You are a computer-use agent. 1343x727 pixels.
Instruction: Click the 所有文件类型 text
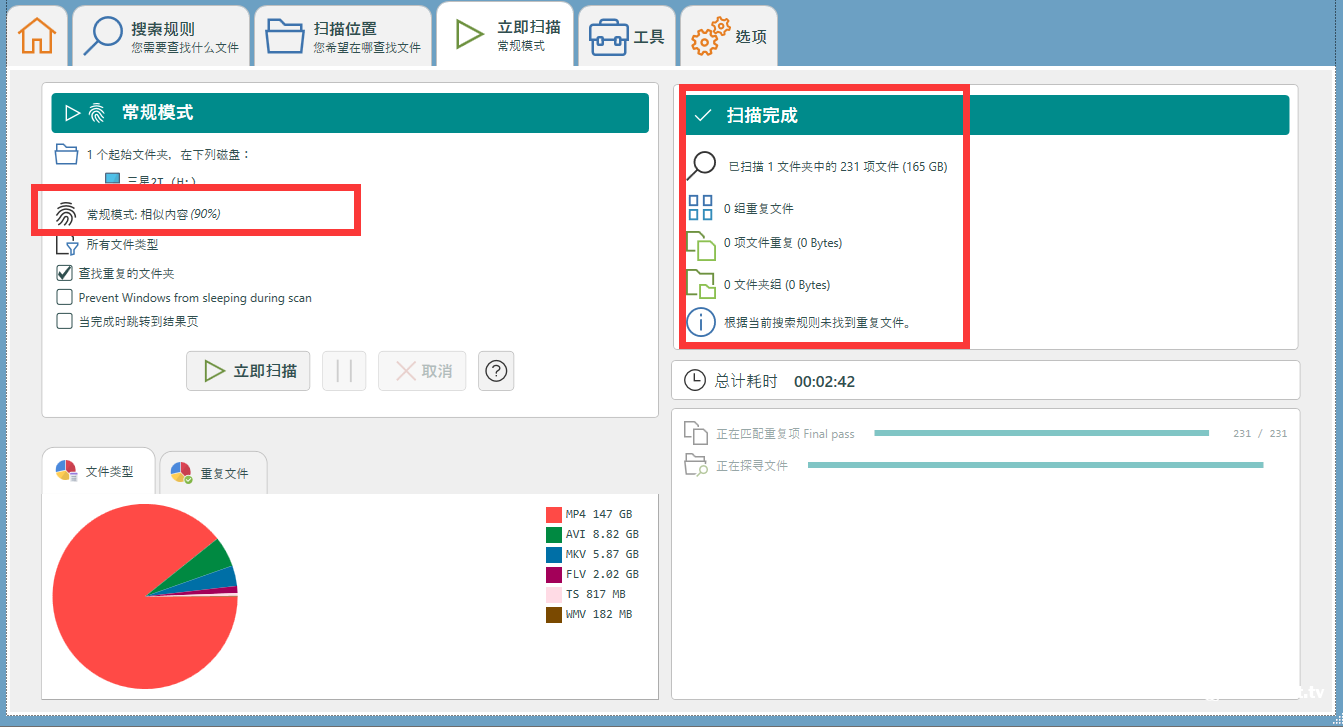122,244
